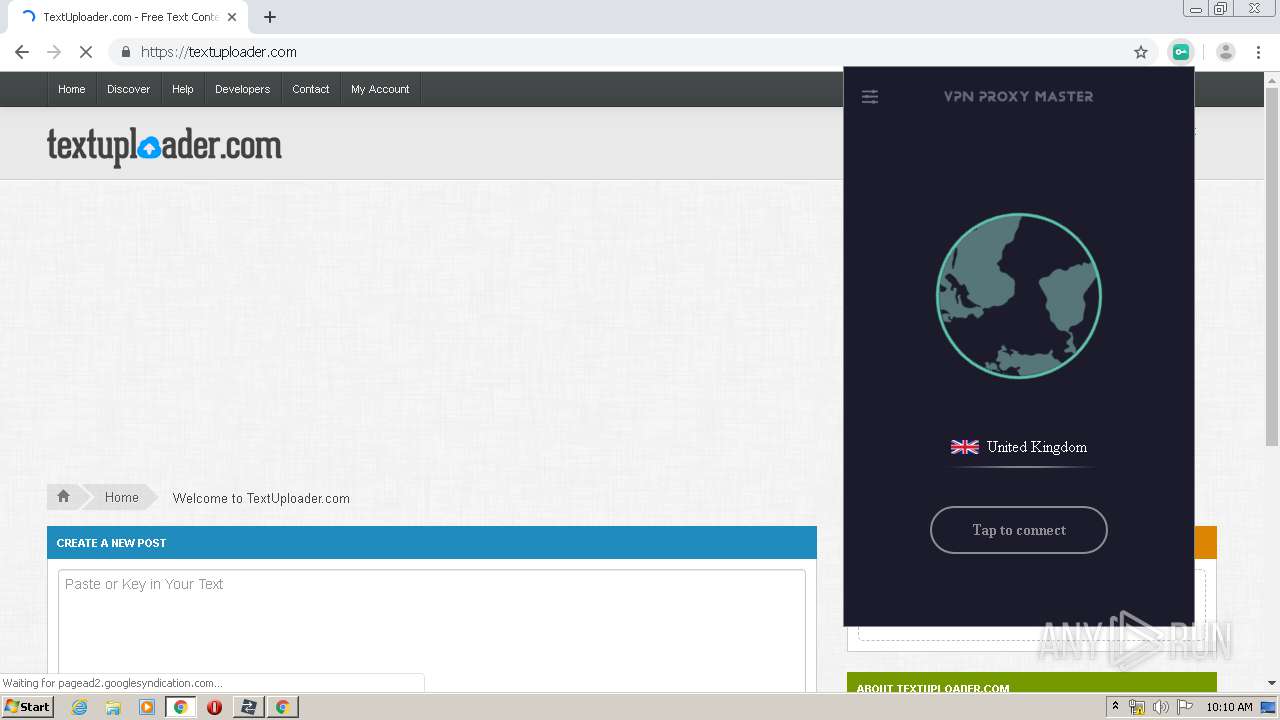The height and width of the screenshot is (720, 1280).
Task: Open File Explorer from the taskbar
Action: coord(113,707)
